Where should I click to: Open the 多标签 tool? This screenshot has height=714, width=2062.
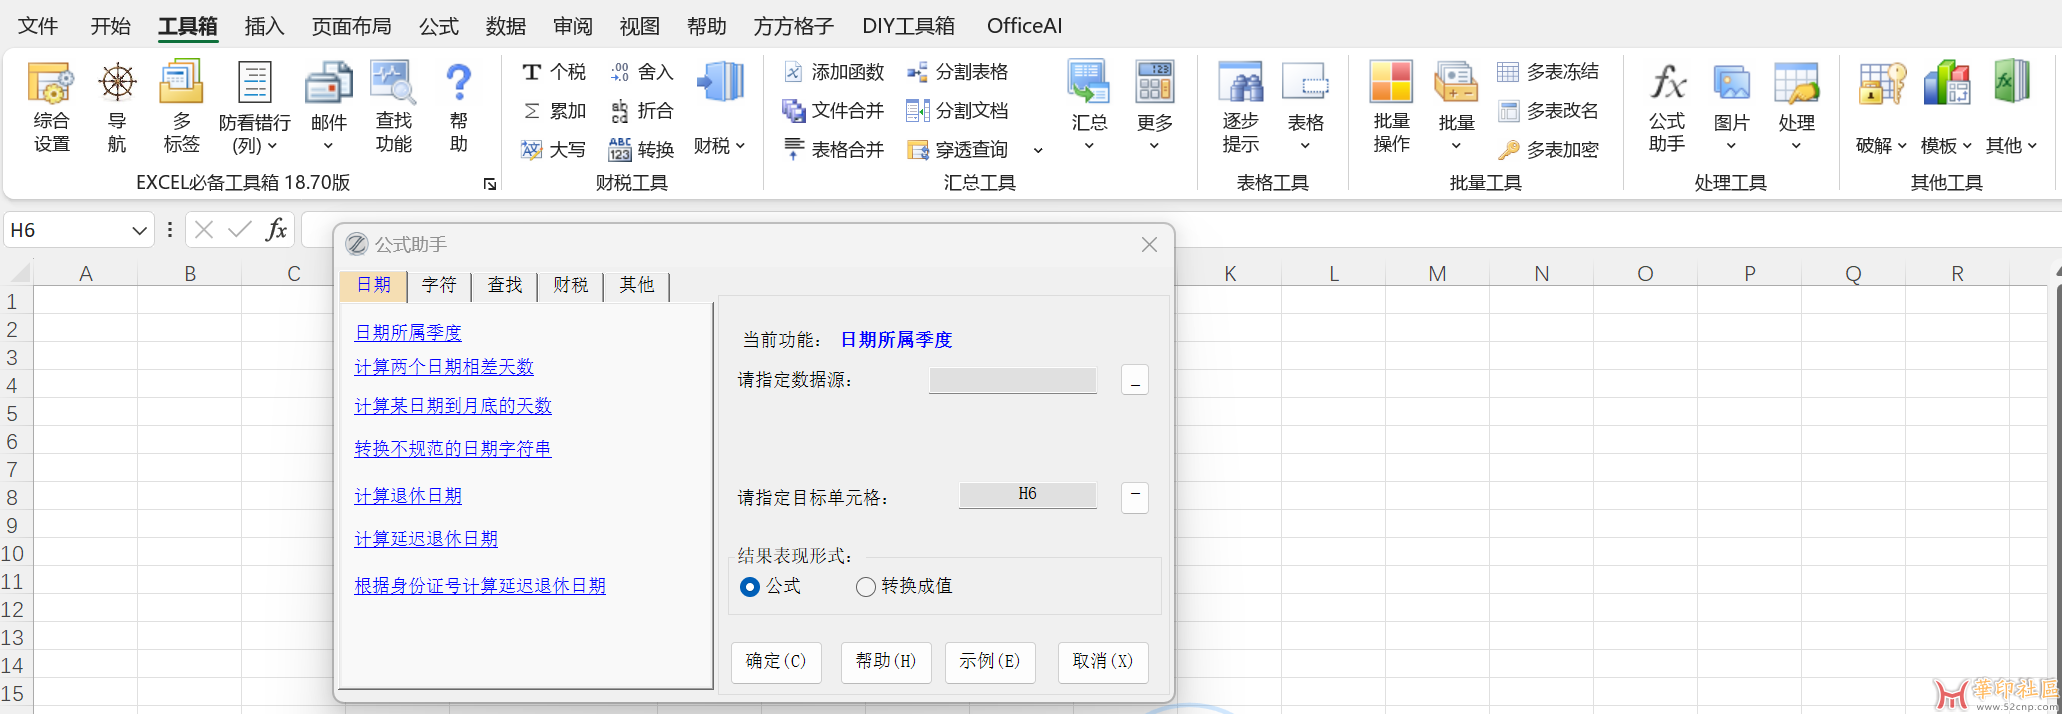[x=181, y=107]
